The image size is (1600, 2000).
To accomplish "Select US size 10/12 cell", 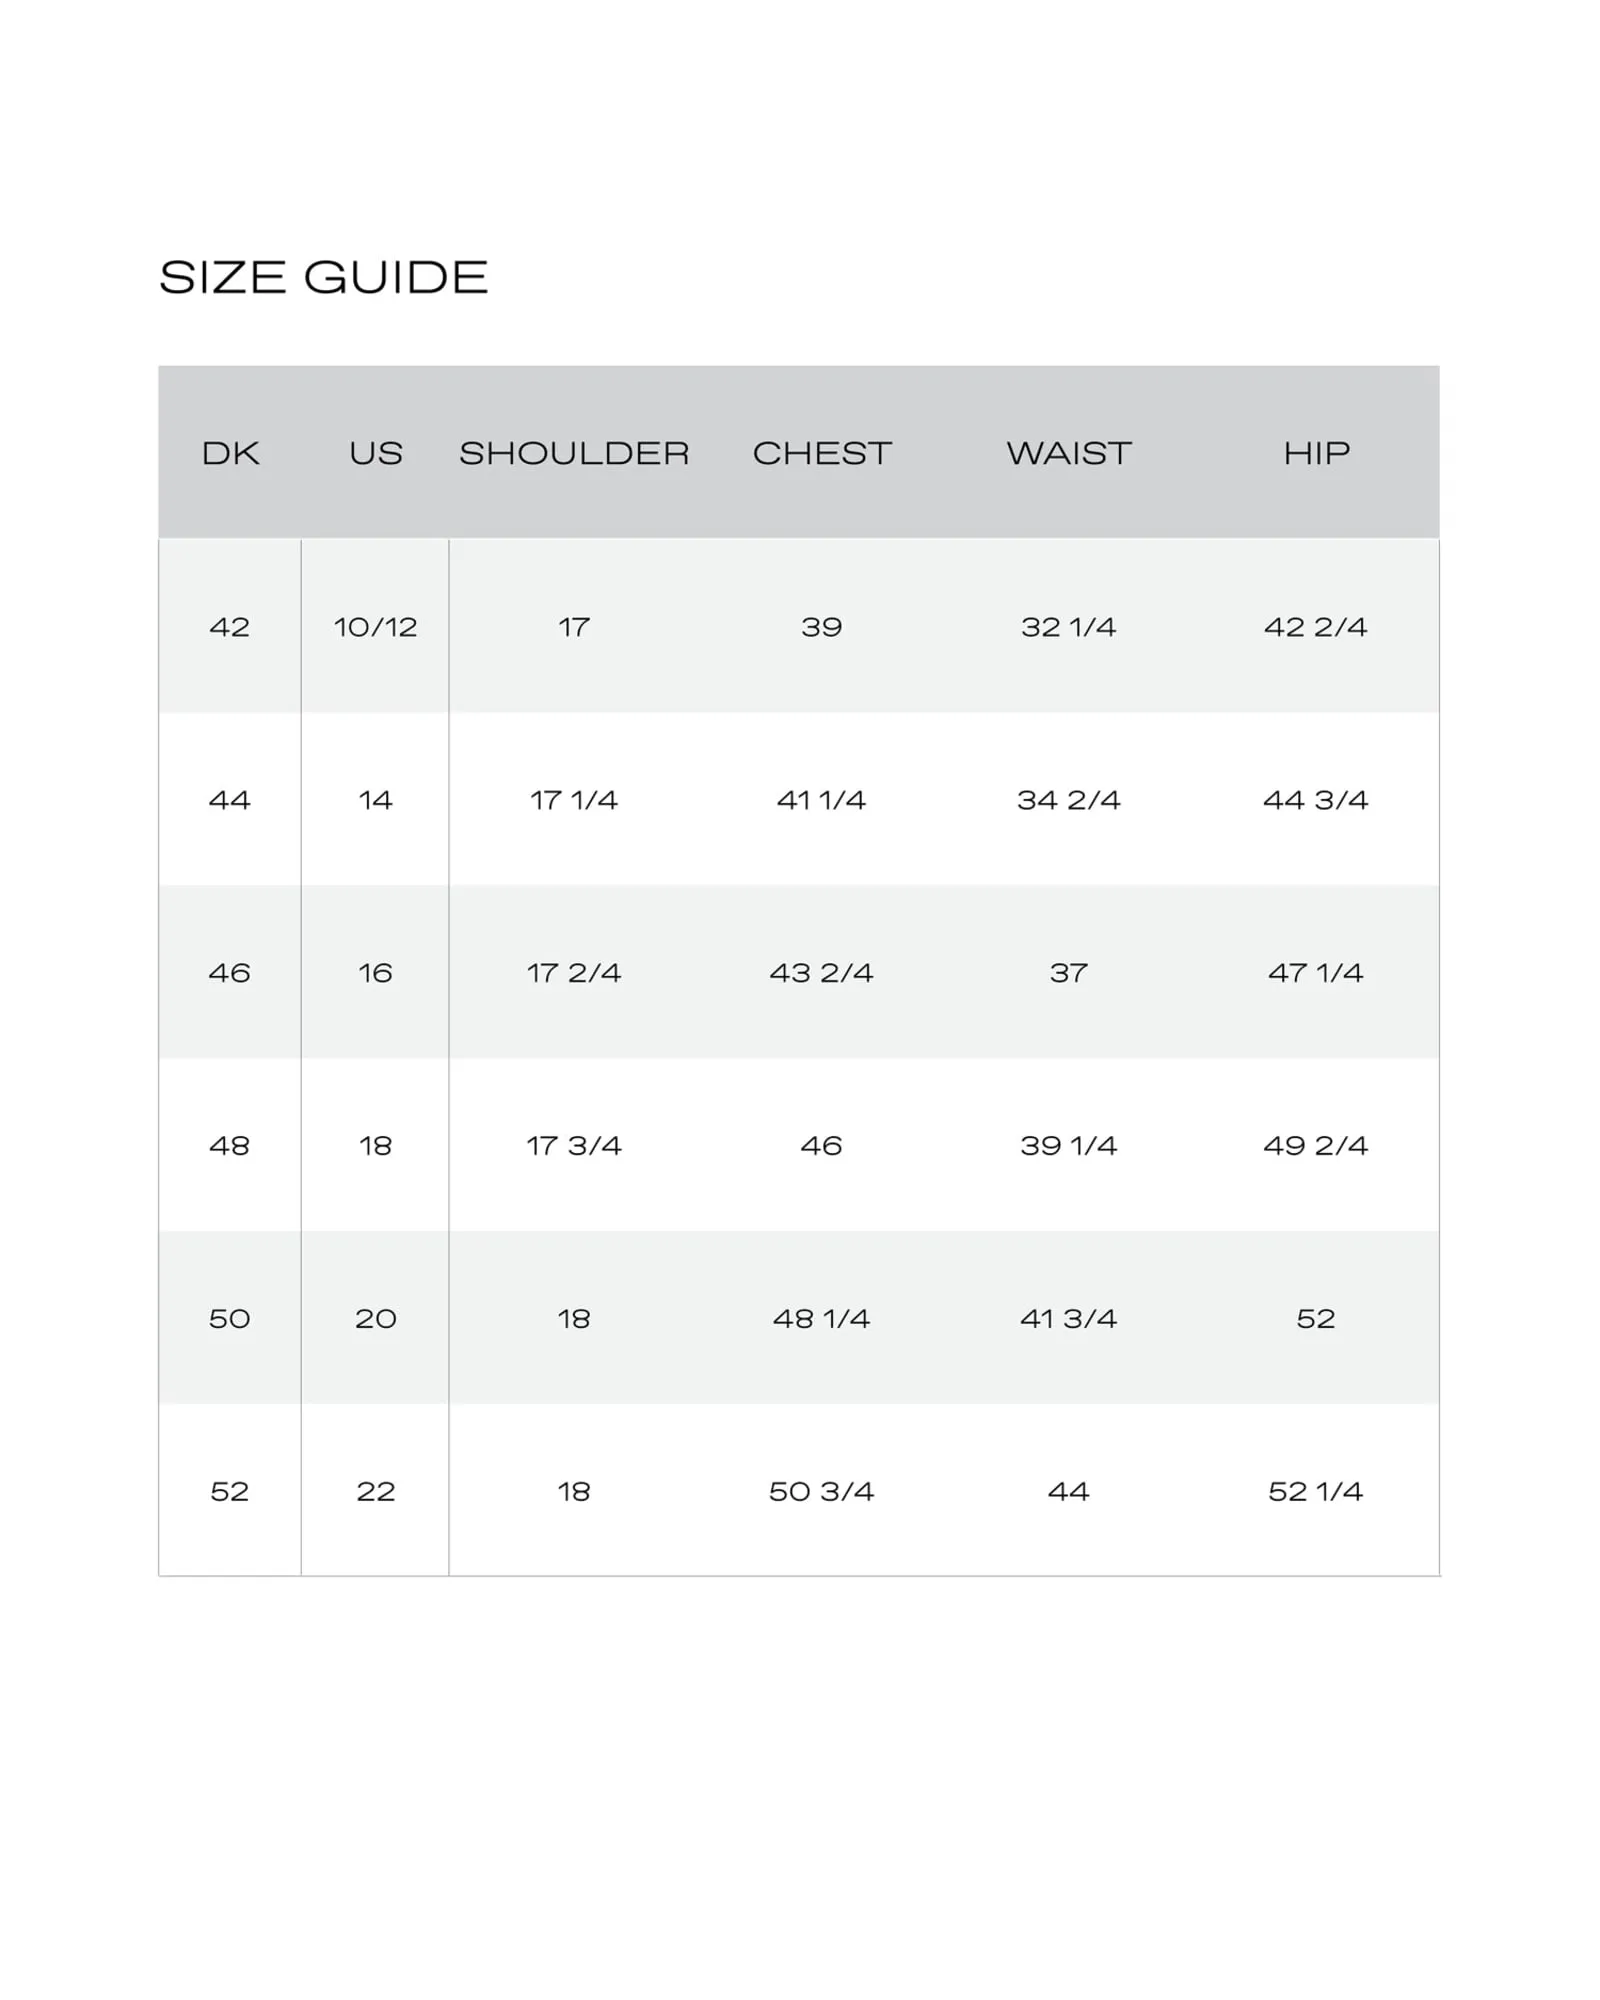I will tap(375, 627).
